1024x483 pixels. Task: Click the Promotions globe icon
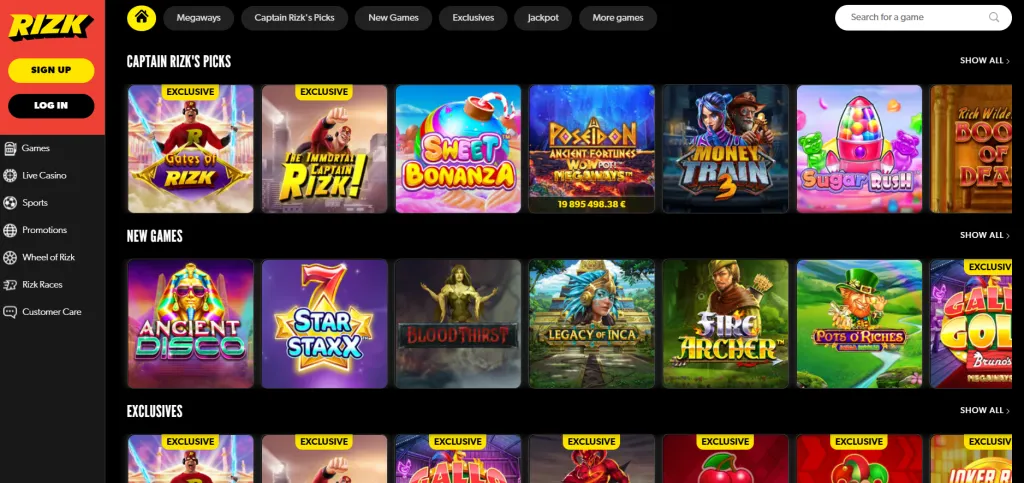(10, 230)
